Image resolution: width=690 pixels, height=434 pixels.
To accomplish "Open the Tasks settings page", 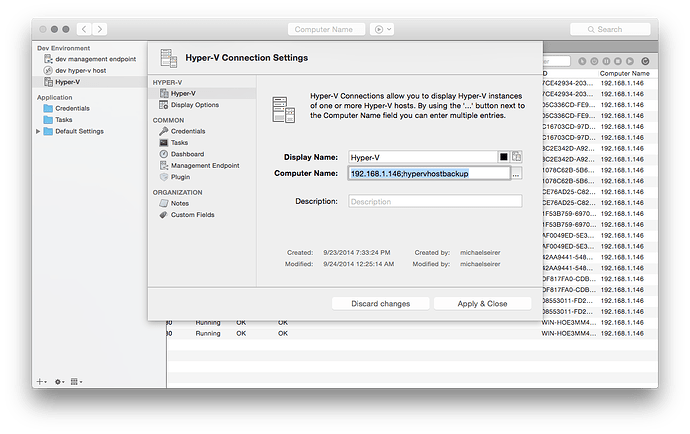I will [x=179, y=142].
